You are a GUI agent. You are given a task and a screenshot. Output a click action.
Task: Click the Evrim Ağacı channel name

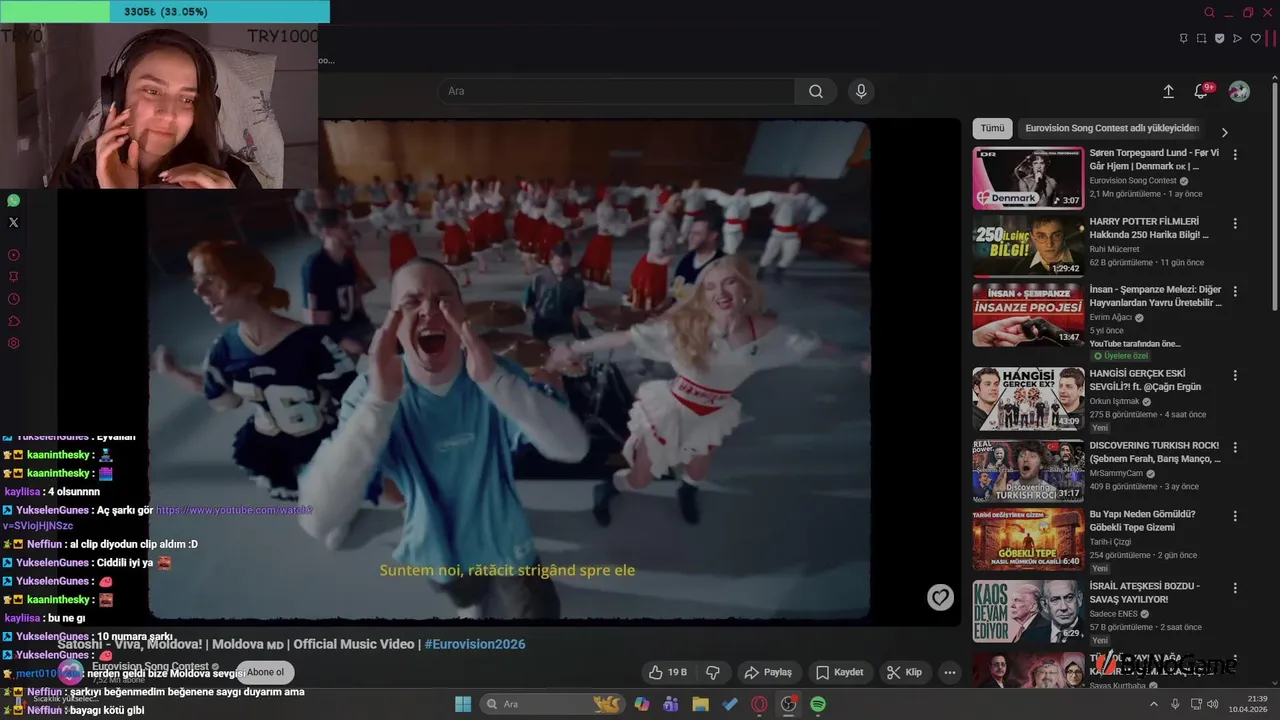[1110, 317]
